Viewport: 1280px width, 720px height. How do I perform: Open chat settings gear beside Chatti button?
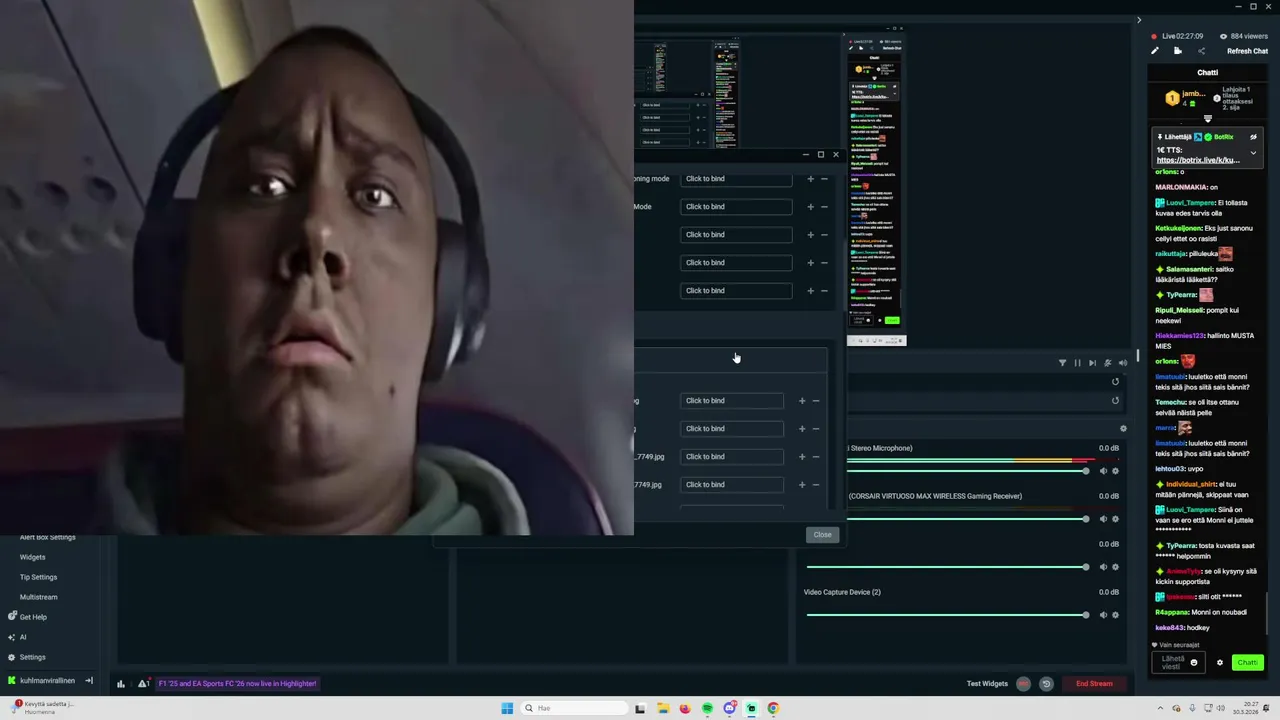(1219, 663)
